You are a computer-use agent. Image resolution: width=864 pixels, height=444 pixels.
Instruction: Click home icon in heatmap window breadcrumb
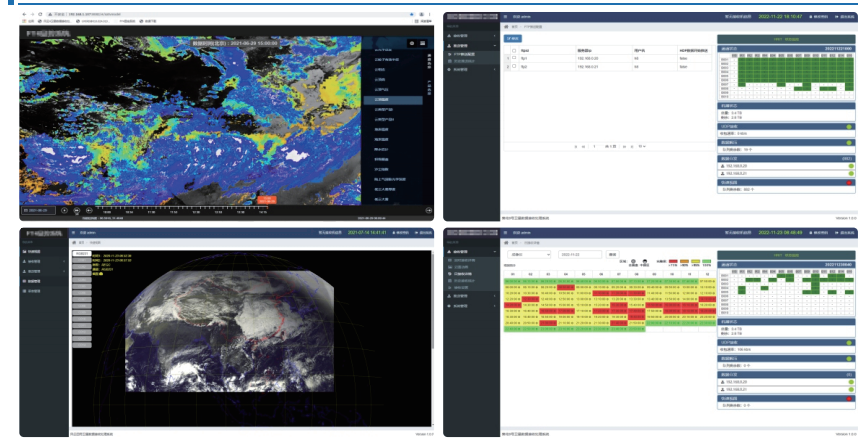point(506,242)
